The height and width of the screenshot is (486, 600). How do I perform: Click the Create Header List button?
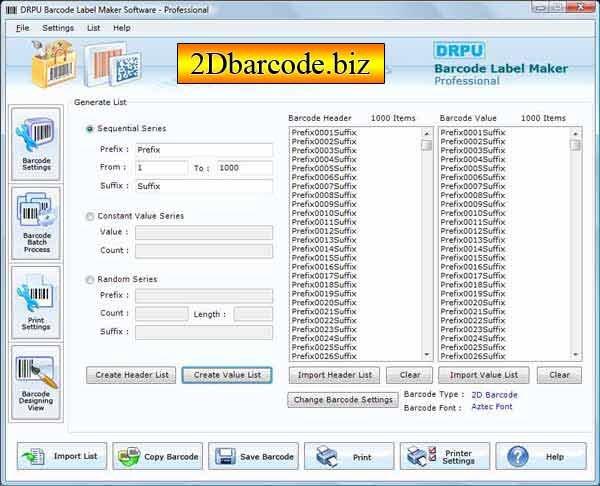pyautogui.click(x=131, y=375)
